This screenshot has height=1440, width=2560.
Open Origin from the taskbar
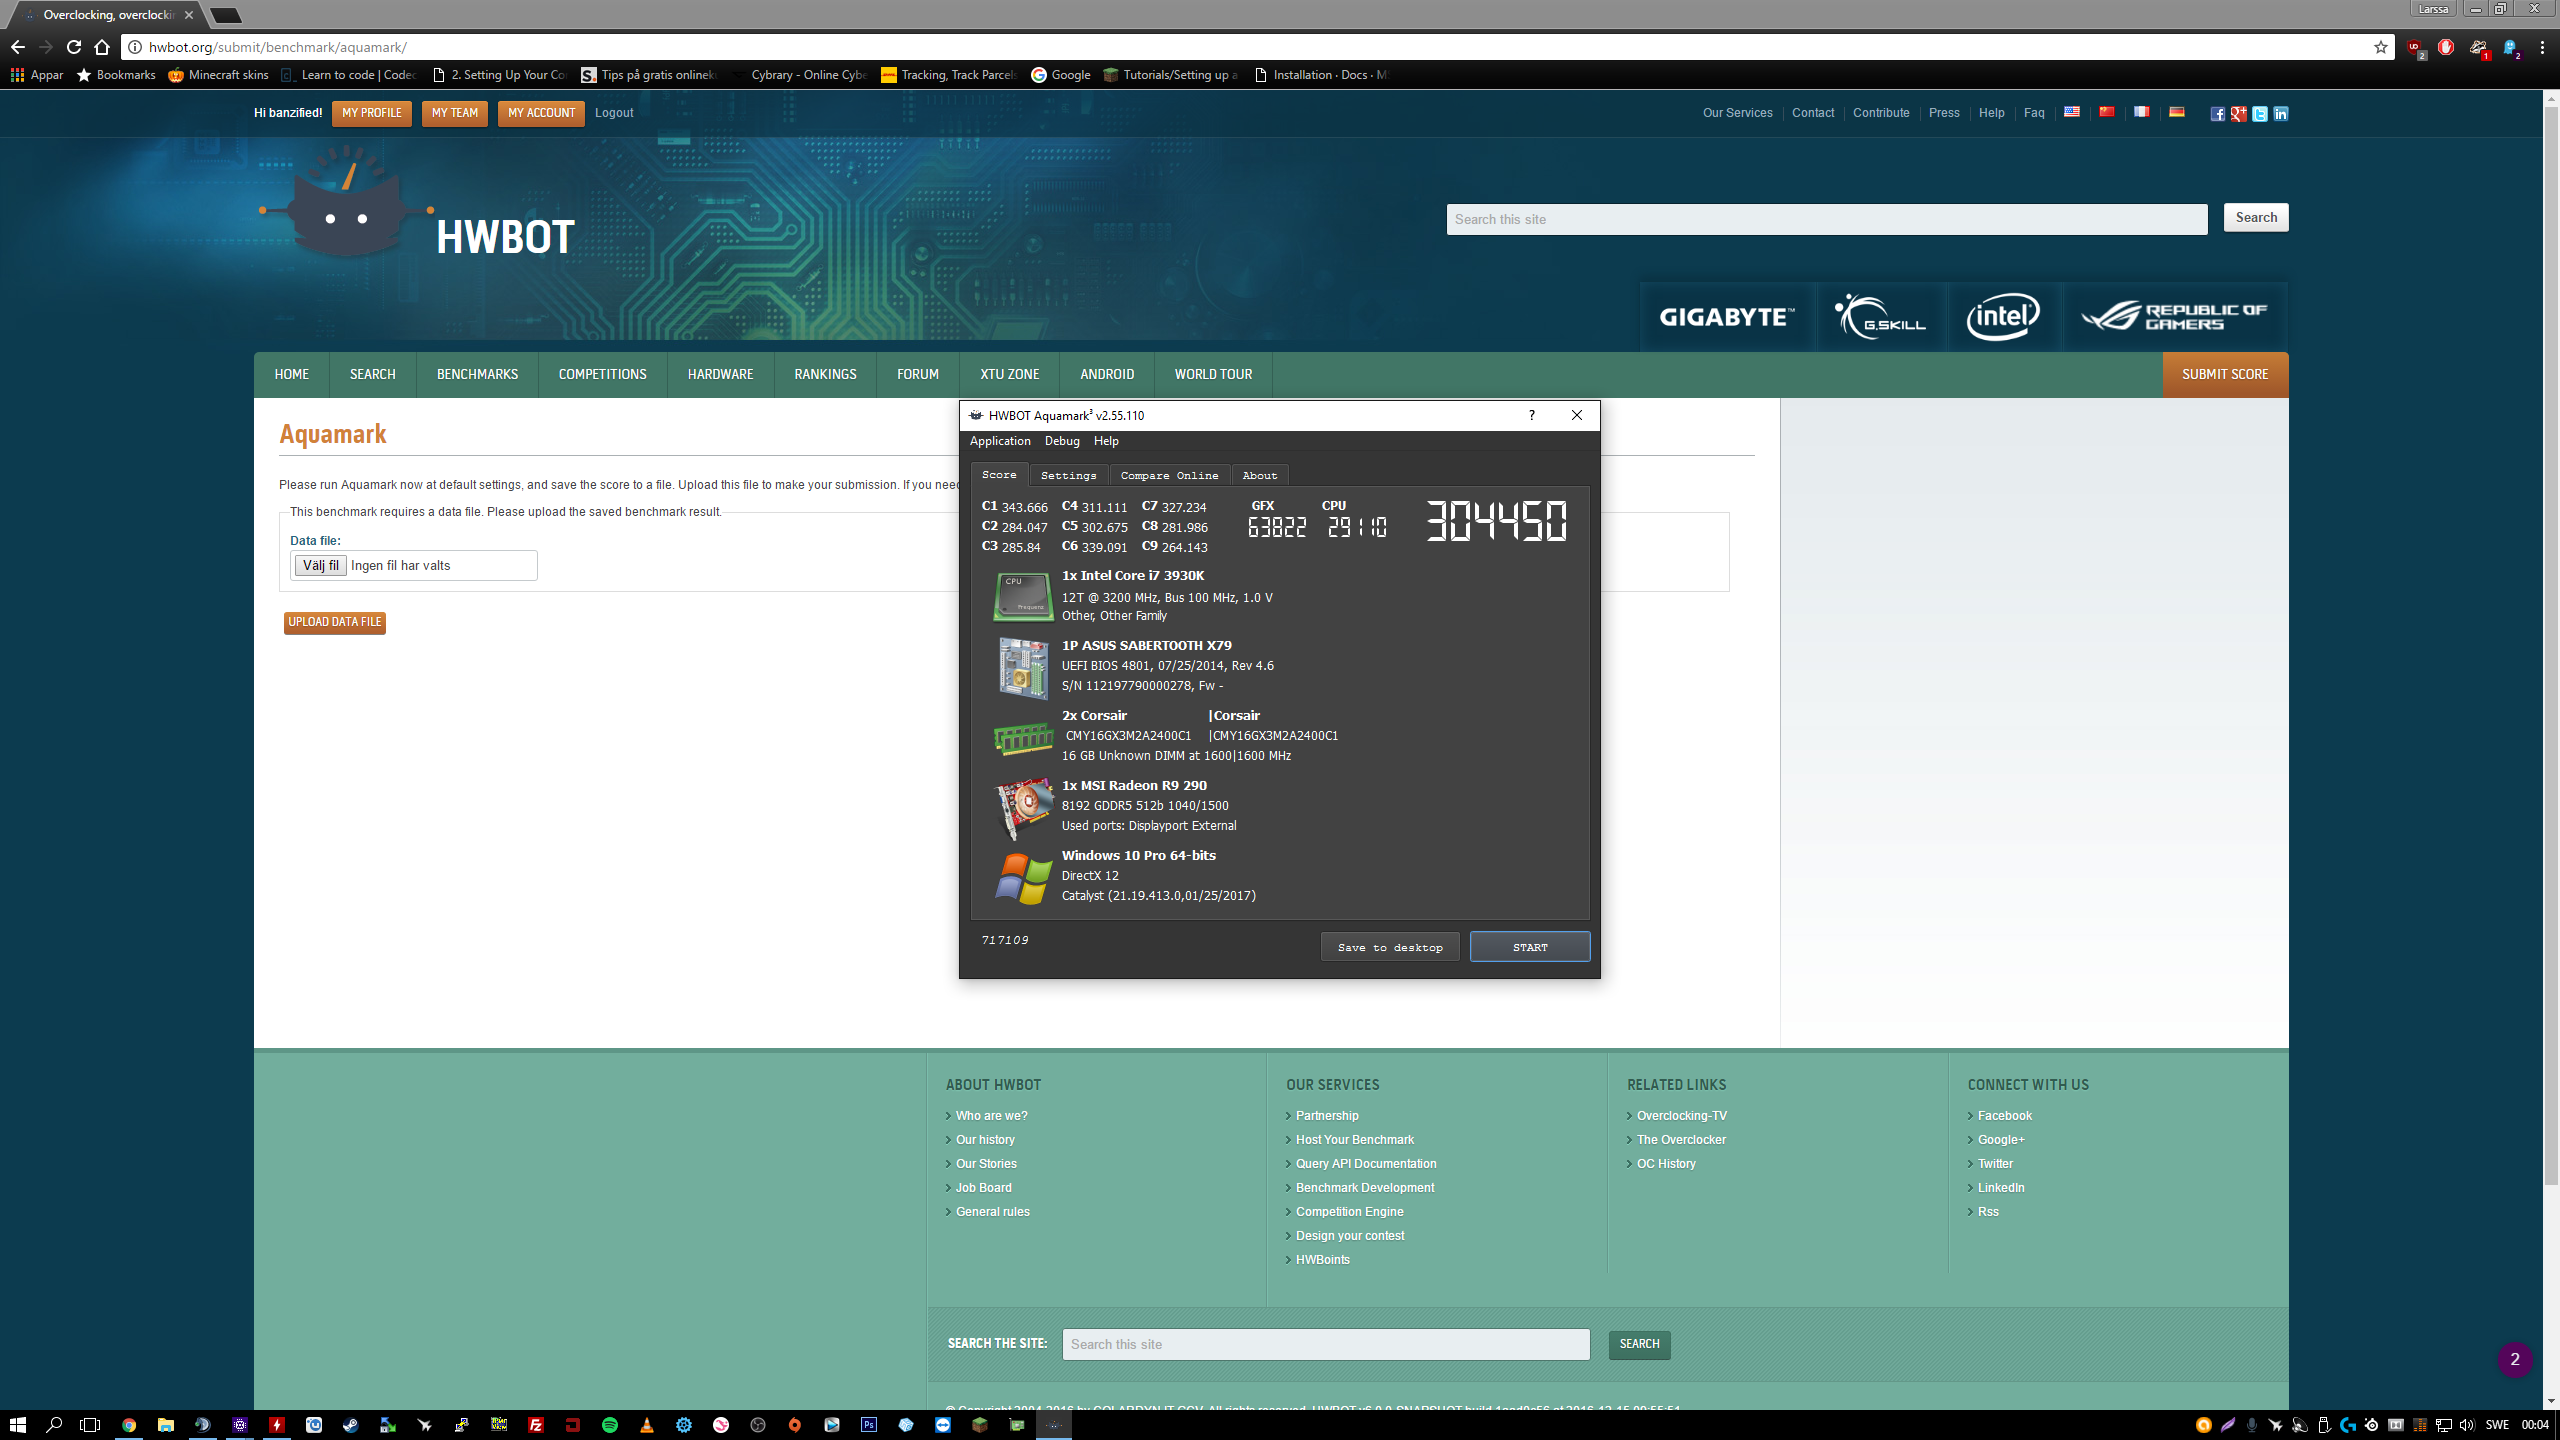(x=795, y=1425)
